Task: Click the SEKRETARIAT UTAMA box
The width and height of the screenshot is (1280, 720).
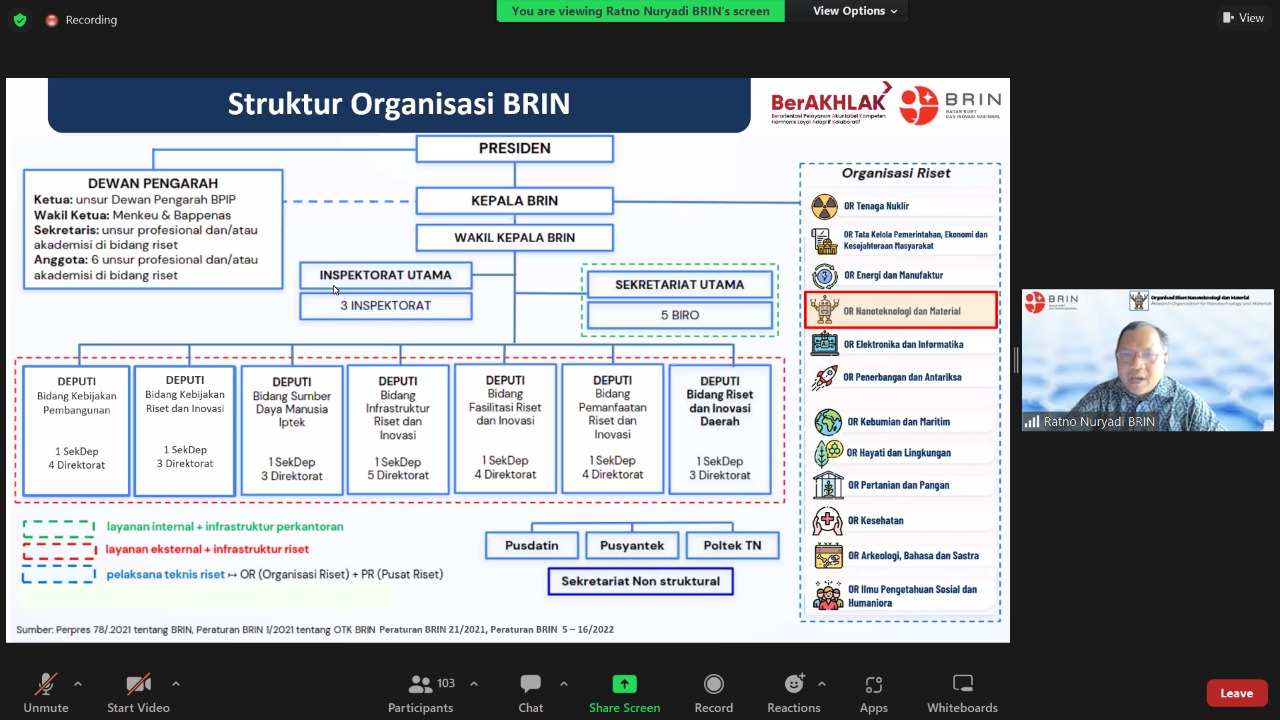Action: (x=679, y=285)
